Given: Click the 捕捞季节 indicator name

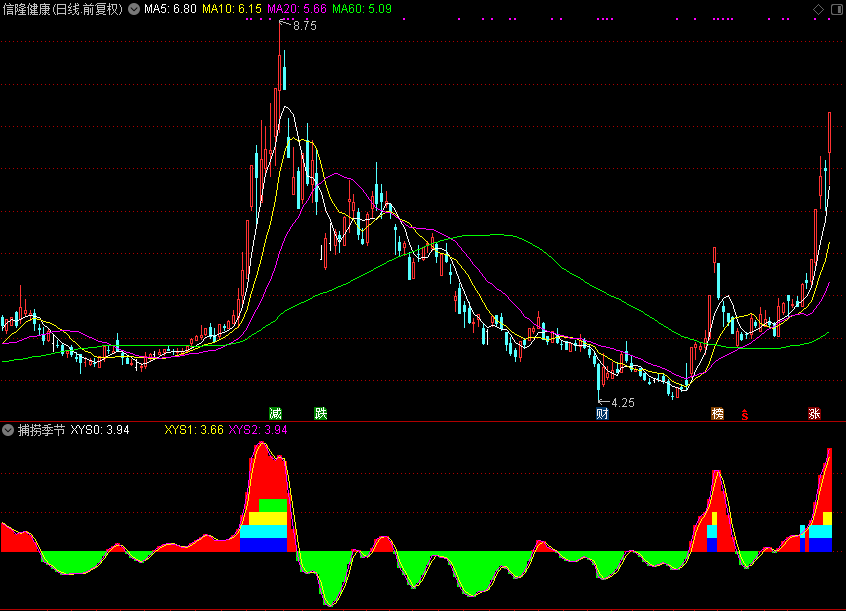Looking at the screenshot, I should (x=42, y=430).
